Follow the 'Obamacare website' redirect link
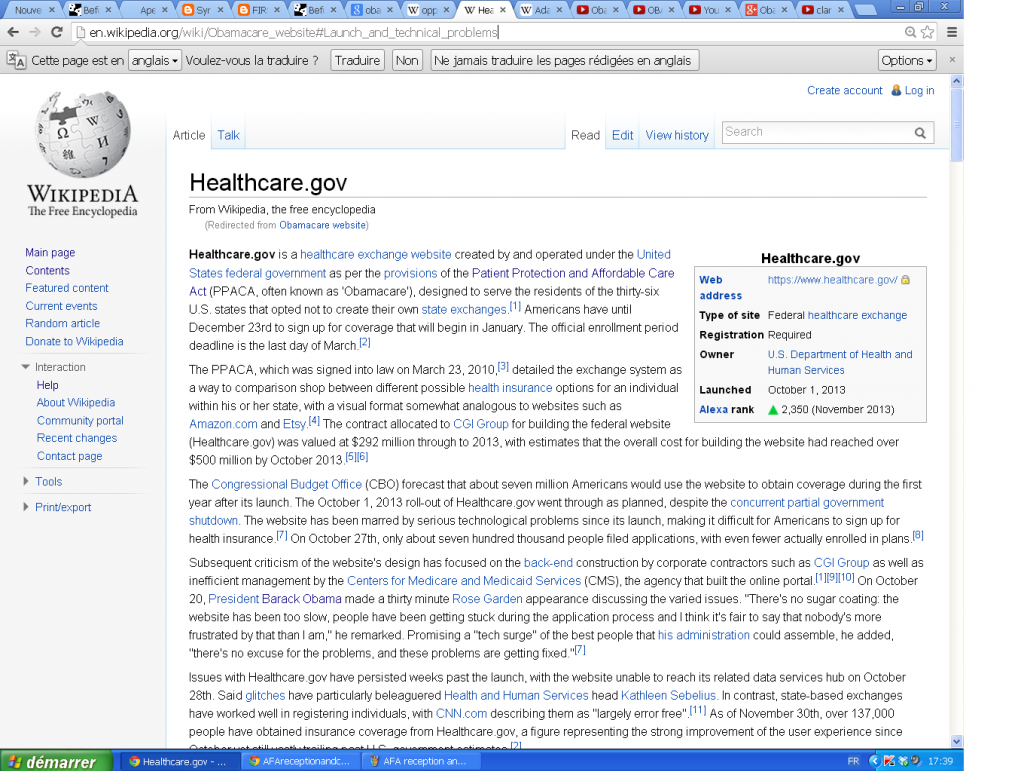Screen dimensions: 1024x771 pyautogui.click(x=323, y=225)
